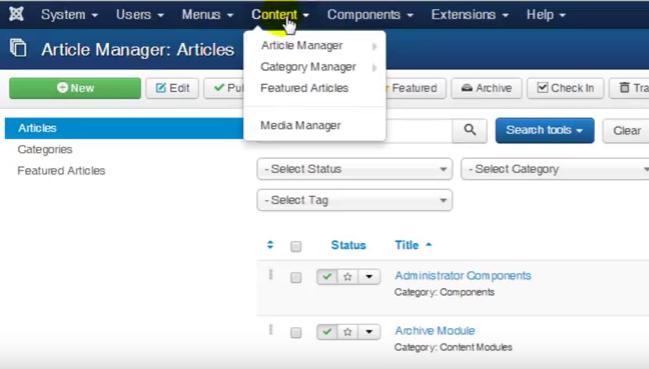The height and width of the screenshot is (369, 649).
Task: Open the Content menu
Action: [280, 15]
